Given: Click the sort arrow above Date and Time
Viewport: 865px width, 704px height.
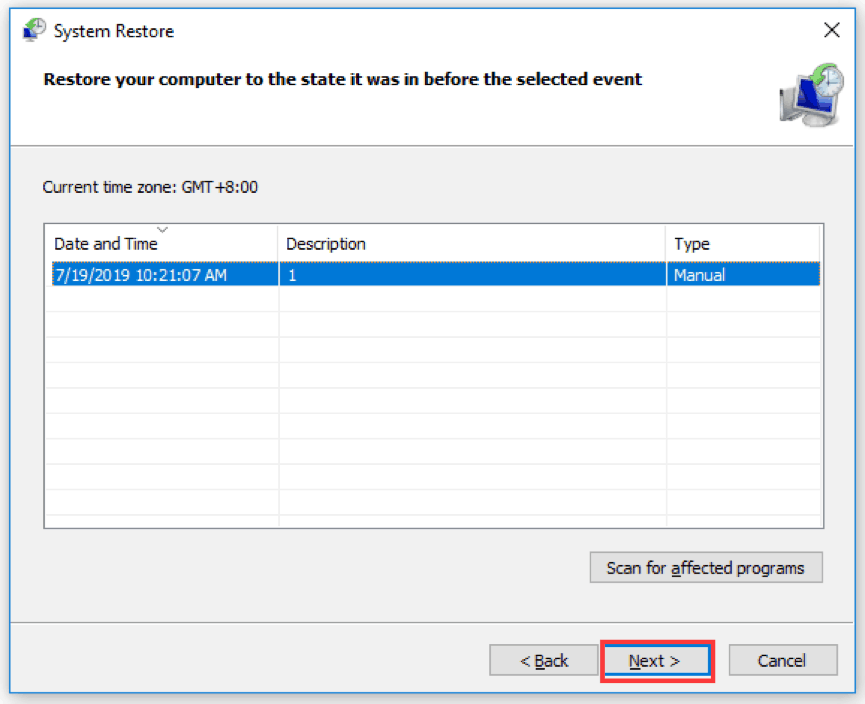Looking at the screenshot, I should pyautogui.click(x=163, y=230).
